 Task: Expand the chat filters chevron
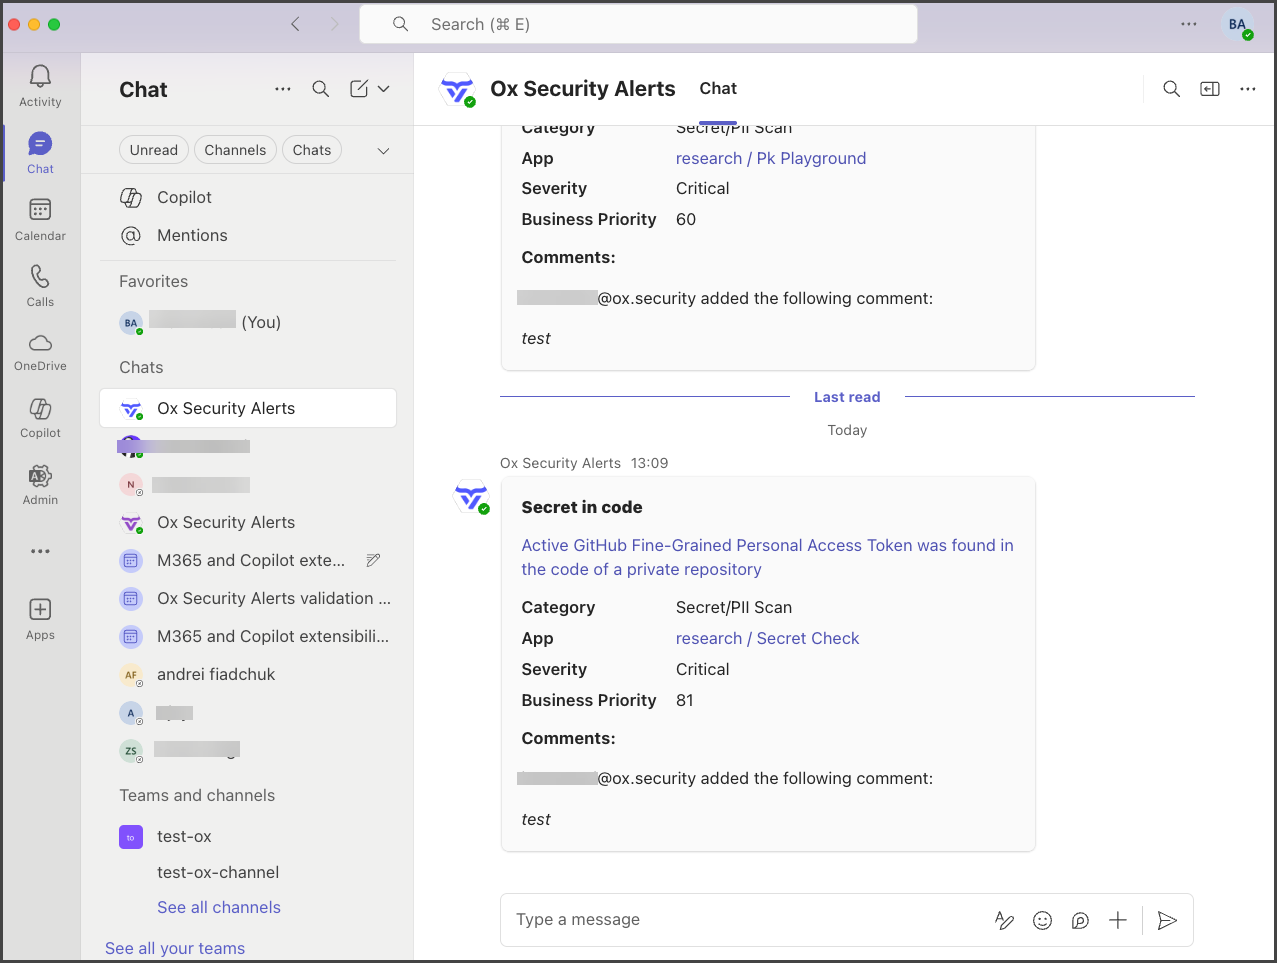383,151
